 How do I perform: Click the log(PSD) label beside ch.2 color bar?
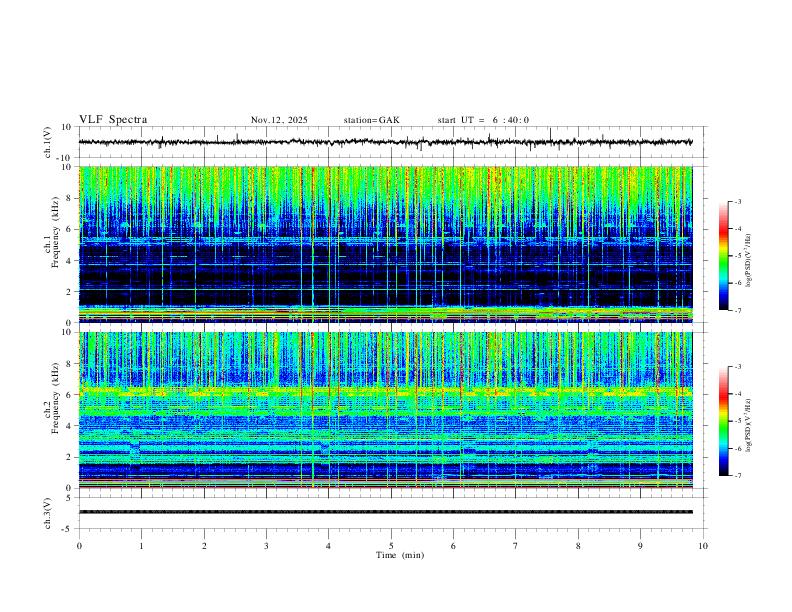pyautogui.click(x=749, y=425)
